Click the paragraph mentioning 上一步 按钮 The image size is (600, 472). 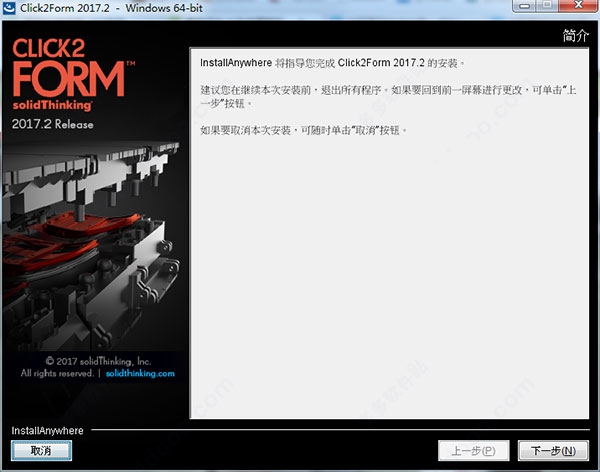pyautogui.click(x=388, y=96)
